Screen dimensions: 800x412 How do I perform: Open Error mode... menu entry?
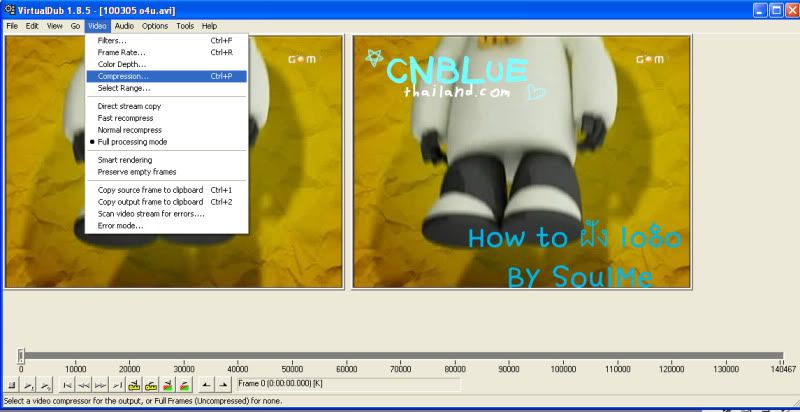coord(166,226)
